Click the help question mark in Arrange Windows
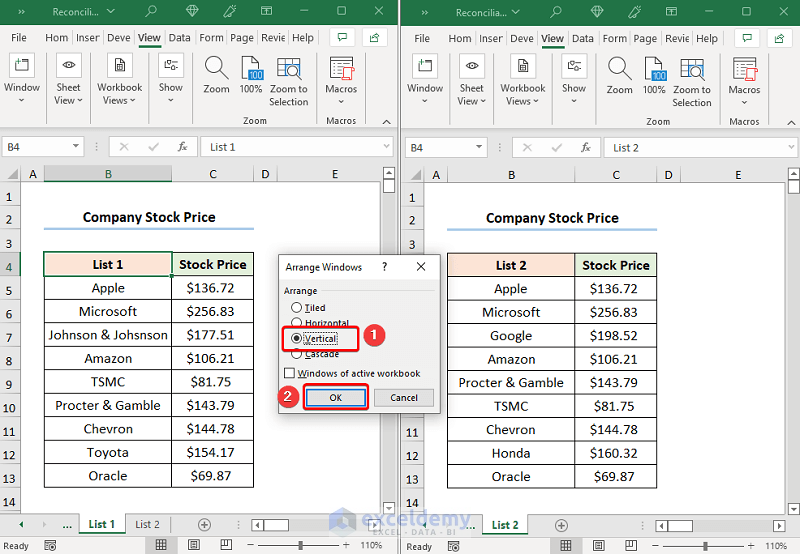Image resolution: width=800 pixels, height=554 pixels. coord(384,267)
